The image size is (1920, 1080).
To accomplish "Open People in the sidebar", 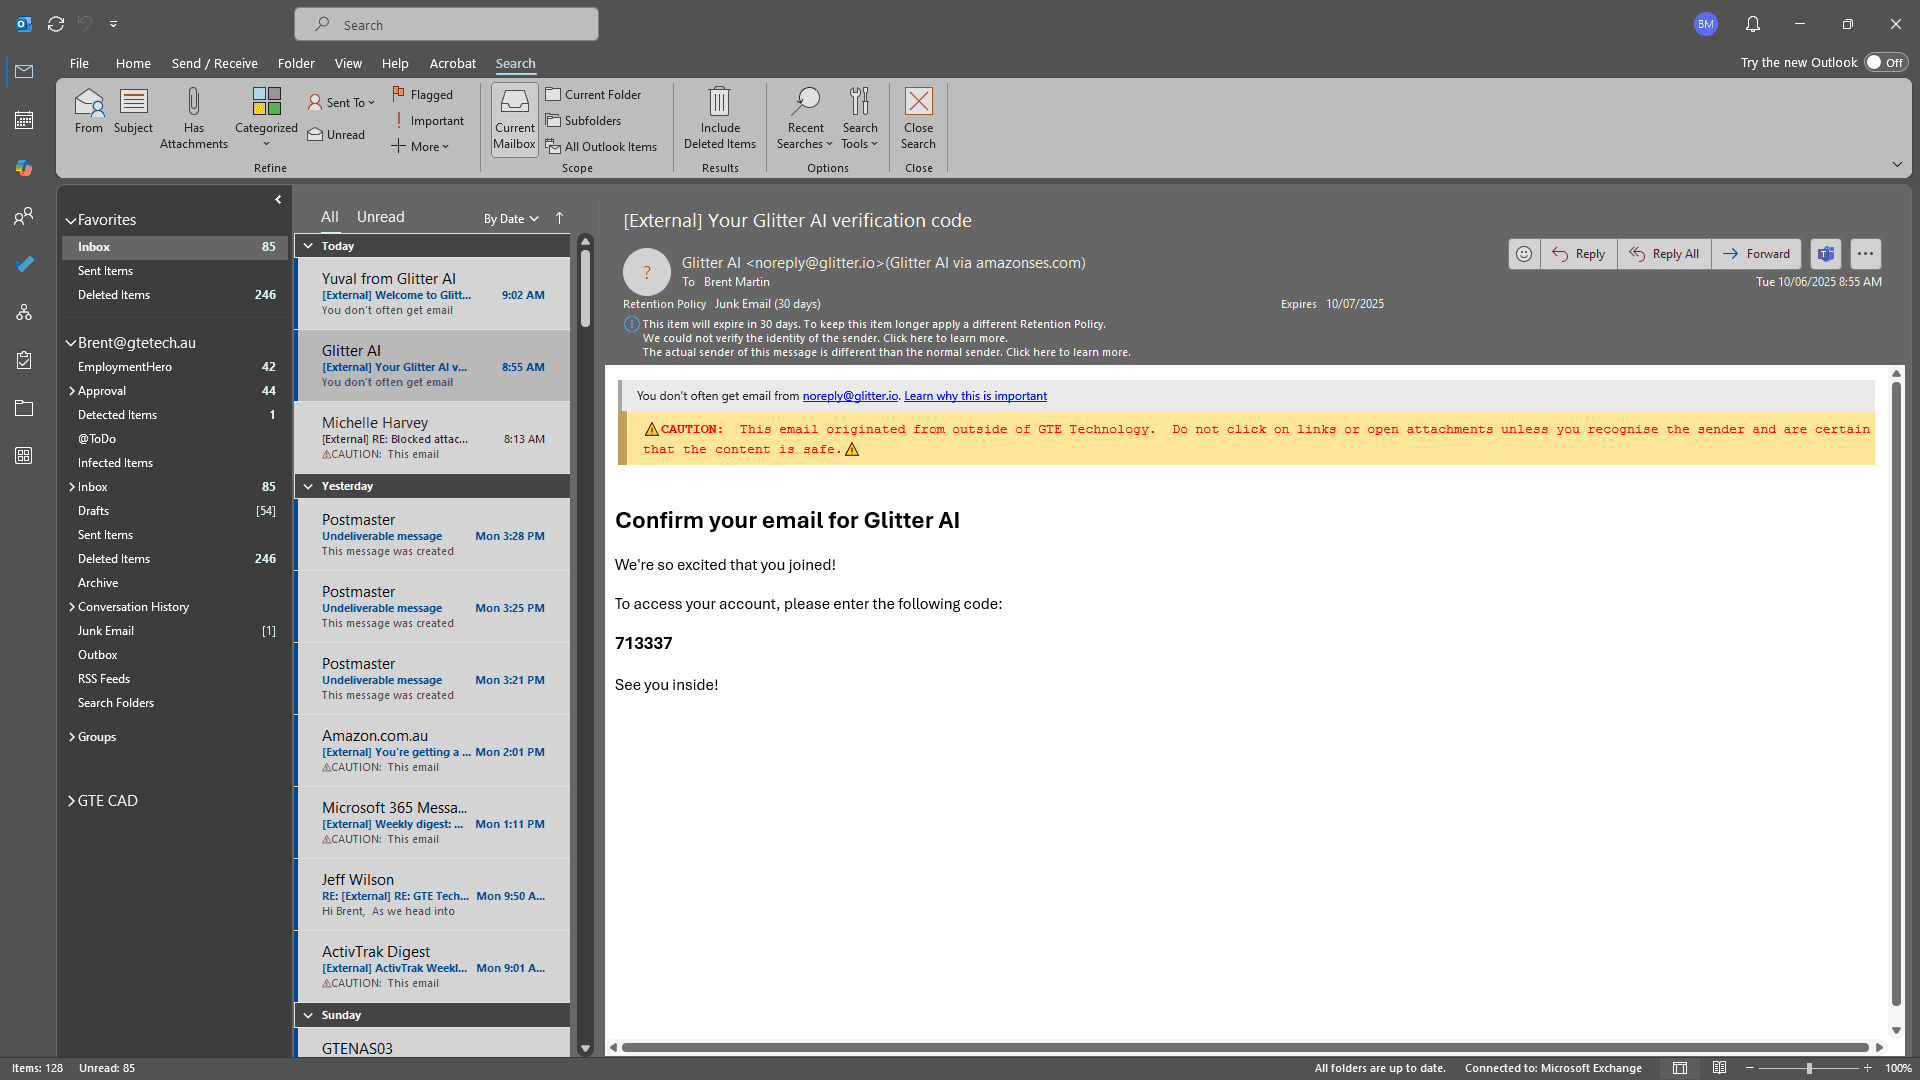I will pos(24,216).
